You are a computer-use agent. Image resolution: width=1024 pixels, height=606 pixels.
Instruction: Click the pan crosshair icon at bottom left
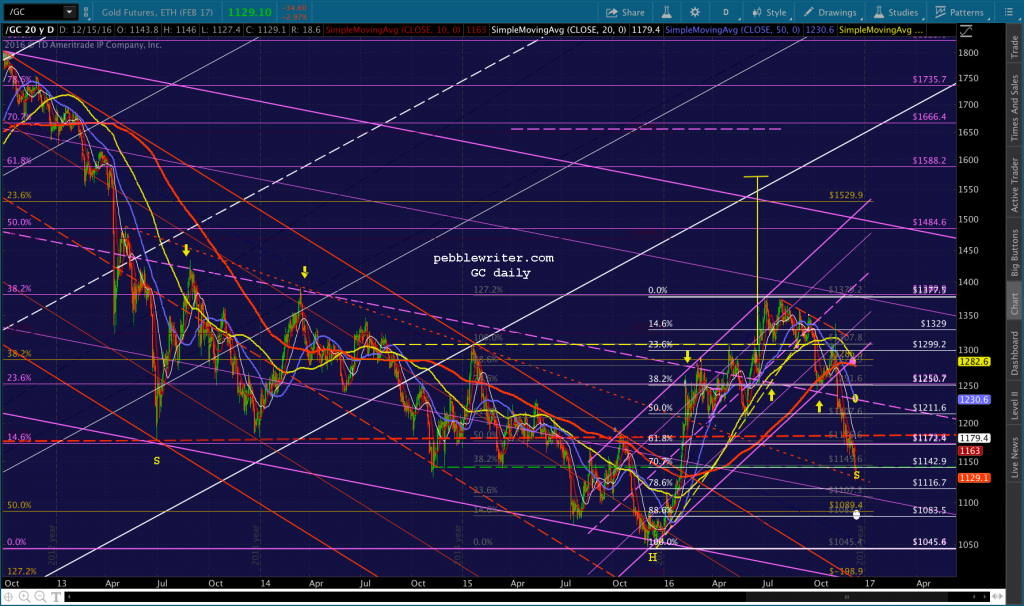pyautogui.click(x=9, y=596)
